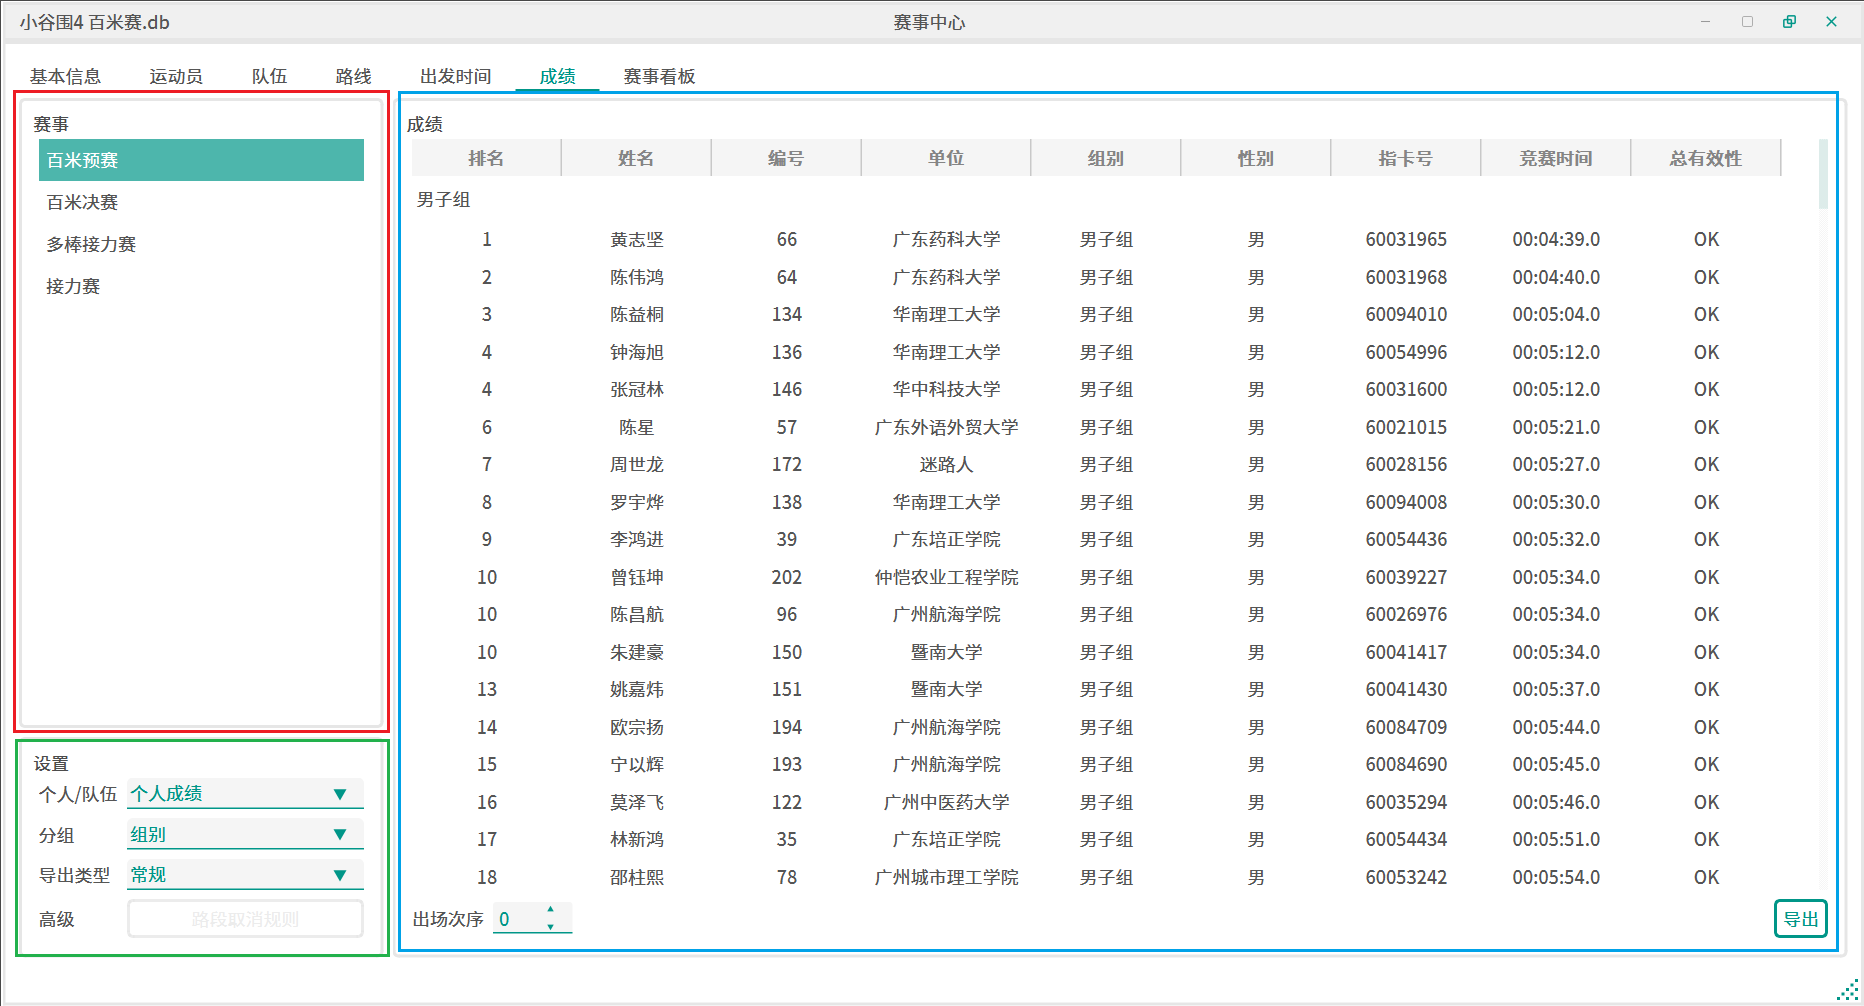Restore down the window using title bar icon

click(1789, 22)
